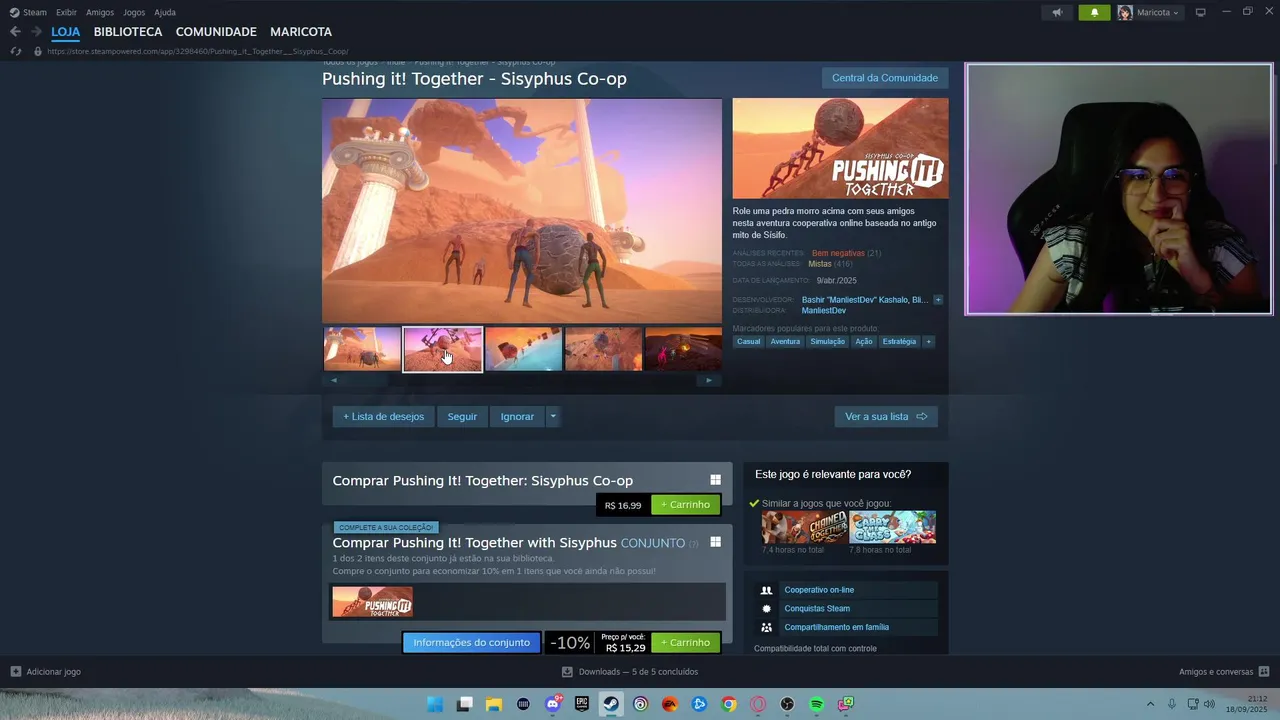This screenshot has height=720, width=1280.
Task: Open the green notifications bell
Action: point(1094,12)
